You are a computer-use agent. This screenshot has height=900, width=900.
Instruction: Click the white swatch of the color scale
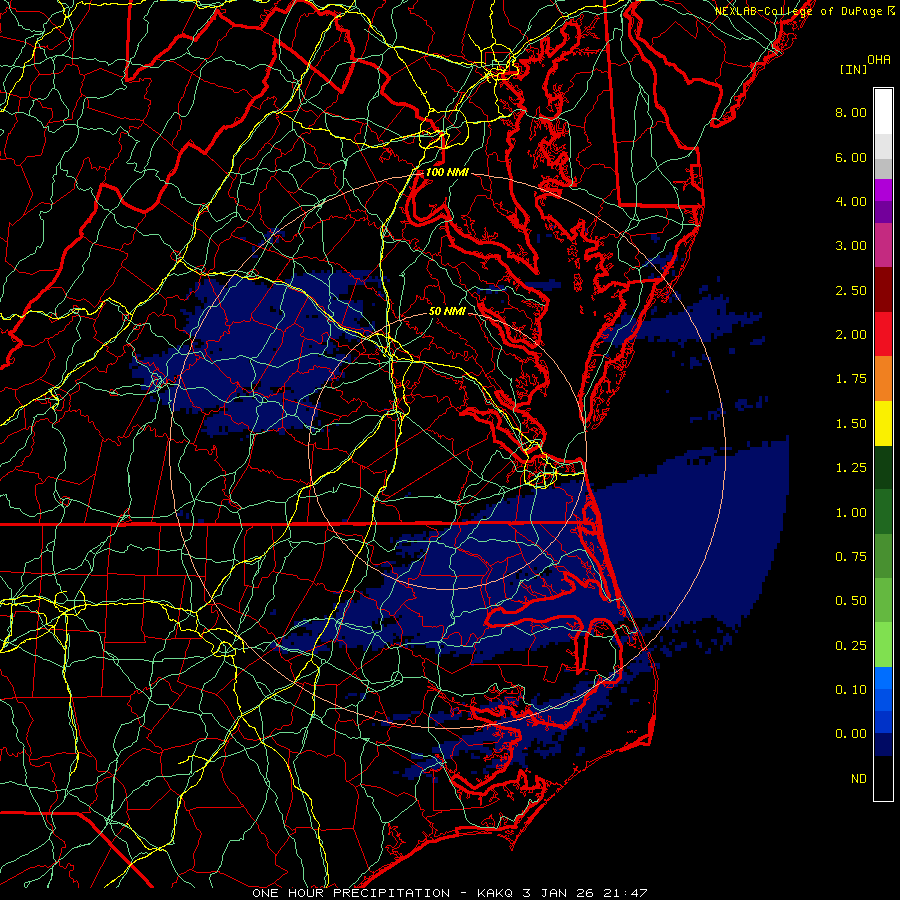[x=883, y=112]
